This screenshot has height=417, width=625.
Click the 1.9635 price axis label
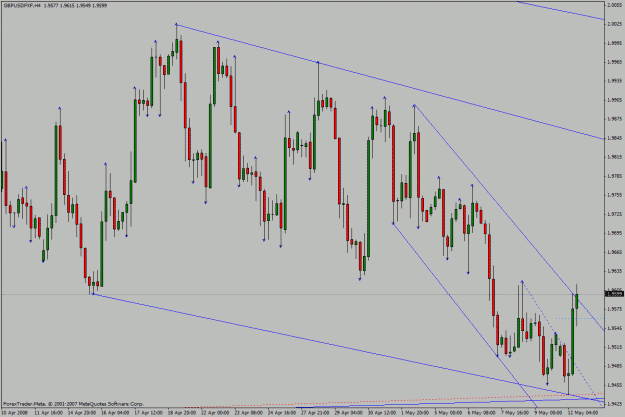(x=615, y=271)
